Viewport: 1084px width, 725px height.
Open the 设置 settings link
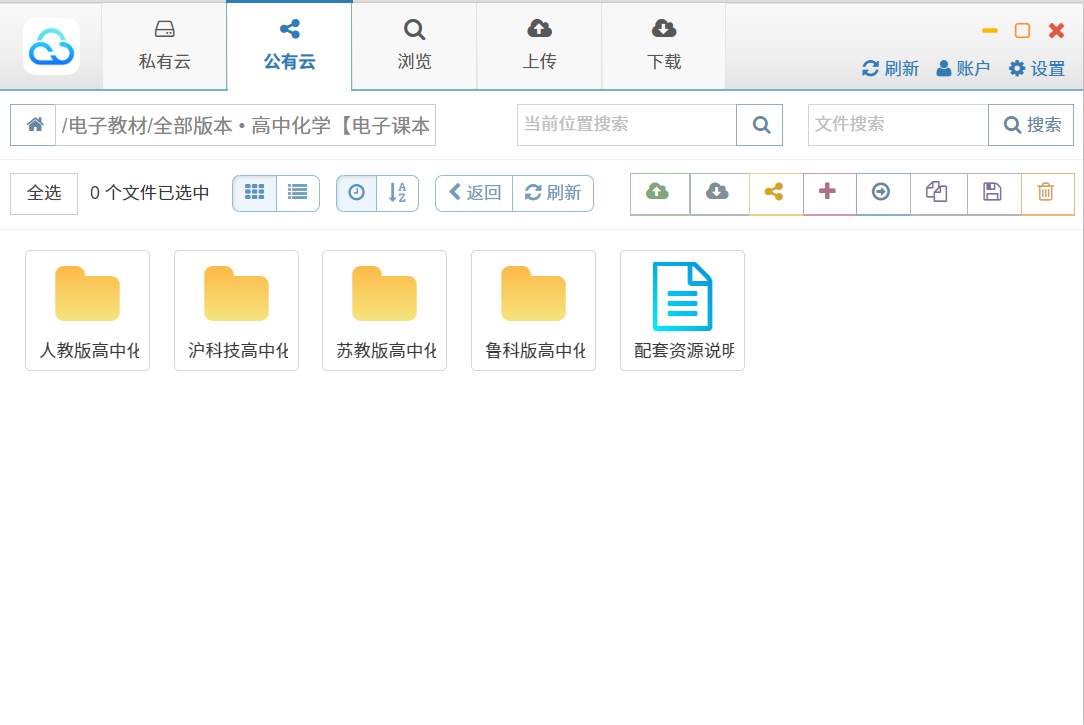(1036, 68)
